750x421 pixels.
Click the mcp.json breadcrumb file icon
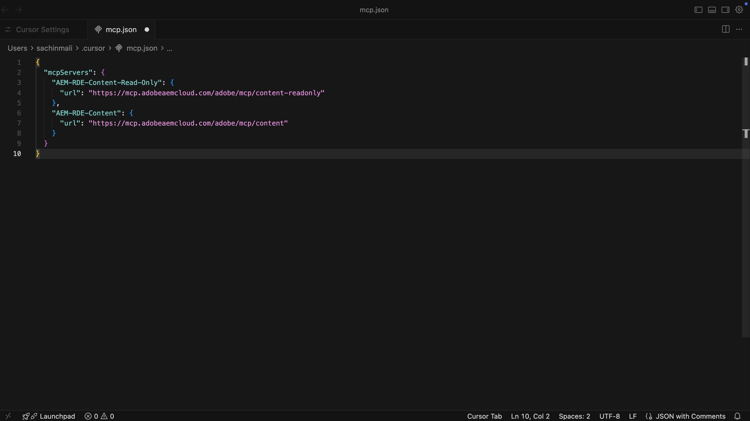[119, 48]
